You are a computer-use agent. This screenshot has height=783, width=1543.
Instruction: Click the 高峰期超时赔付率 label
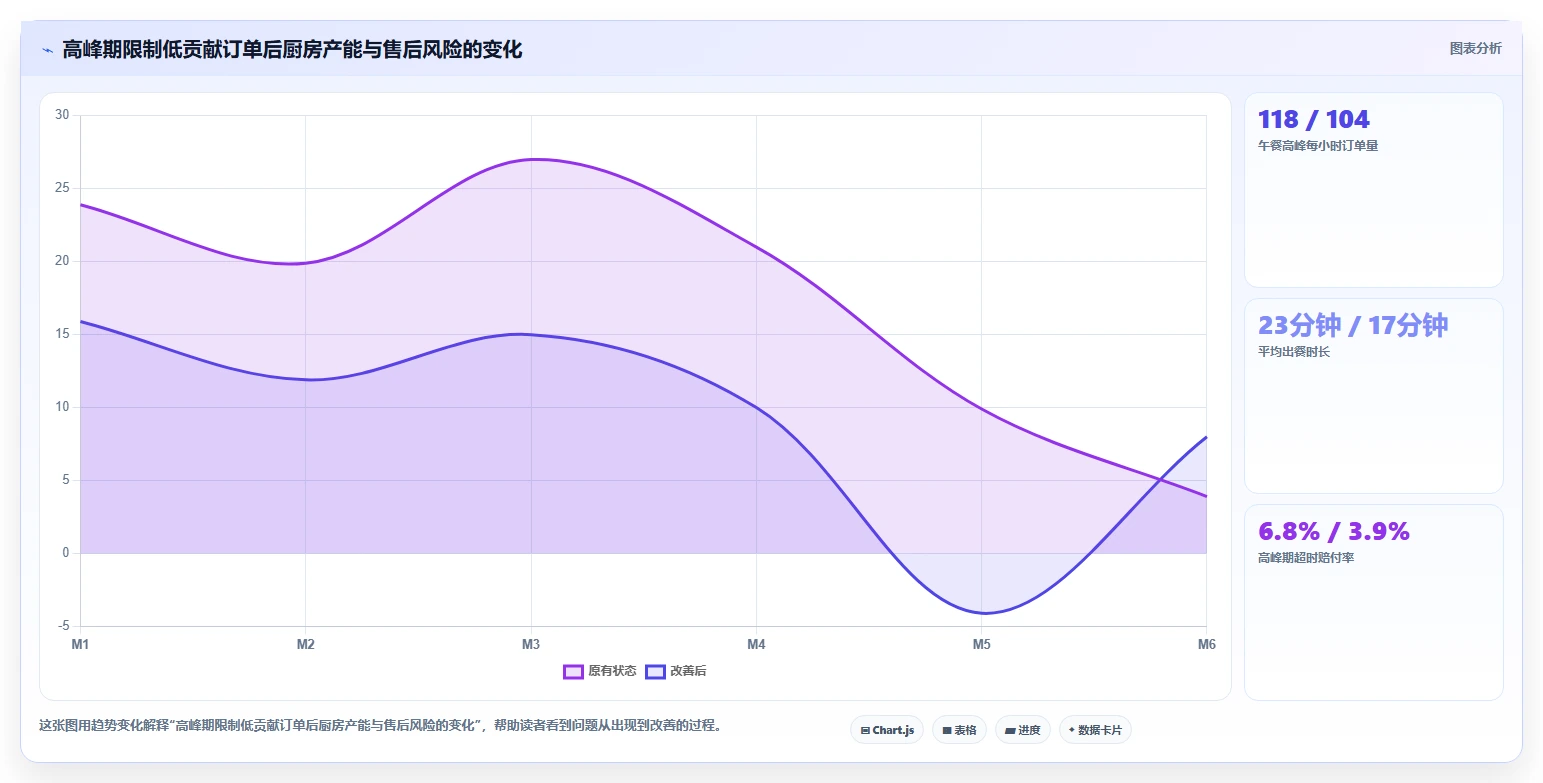(x=1306, y=558)
